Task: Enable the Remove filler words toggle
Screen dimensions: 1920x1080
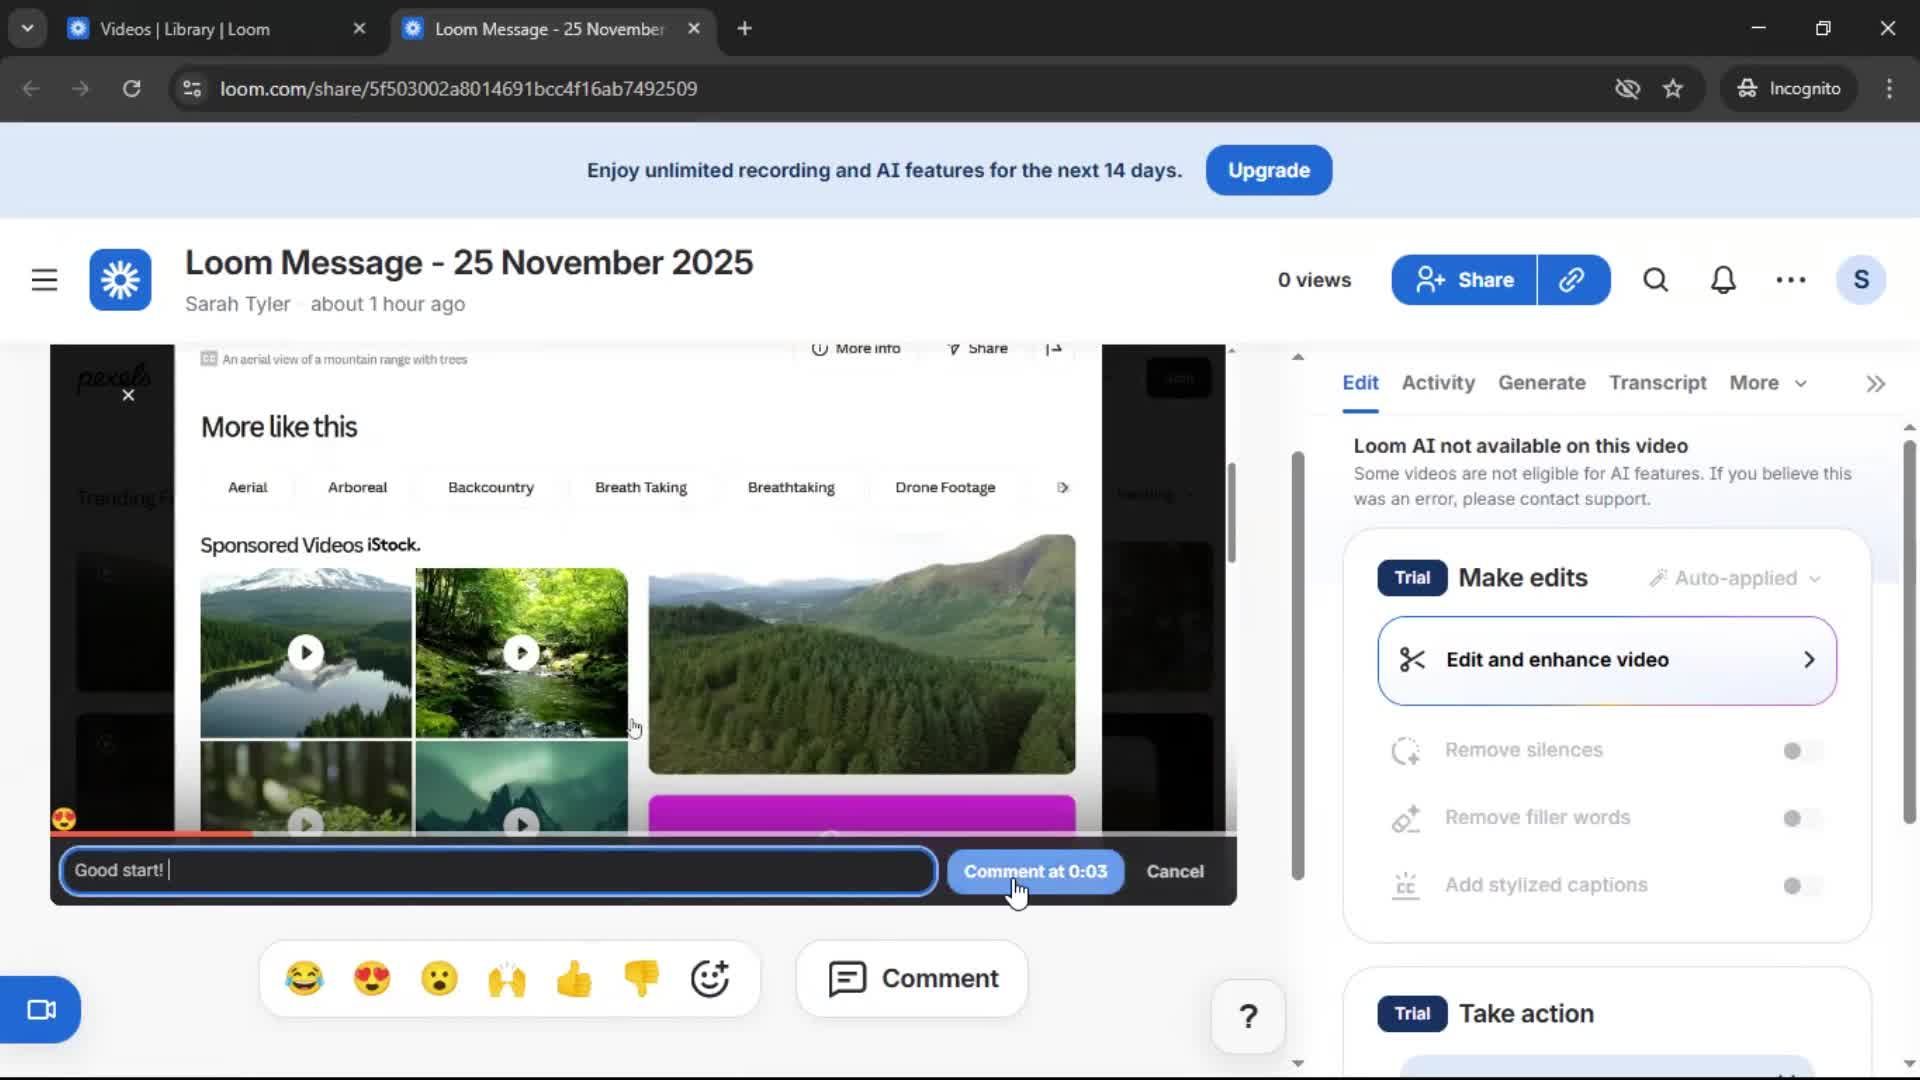Action: [1795, 817]
